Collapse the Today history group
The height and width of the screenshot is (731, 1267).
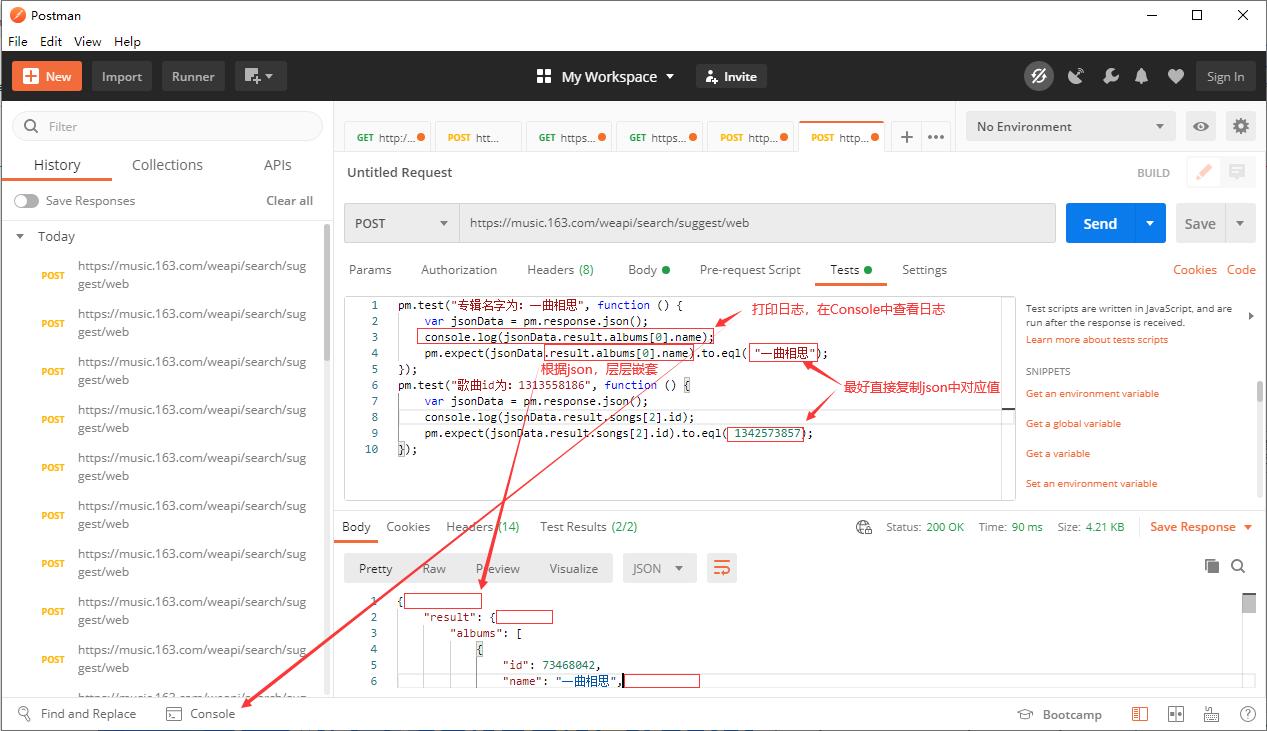[x=20, y=237]
